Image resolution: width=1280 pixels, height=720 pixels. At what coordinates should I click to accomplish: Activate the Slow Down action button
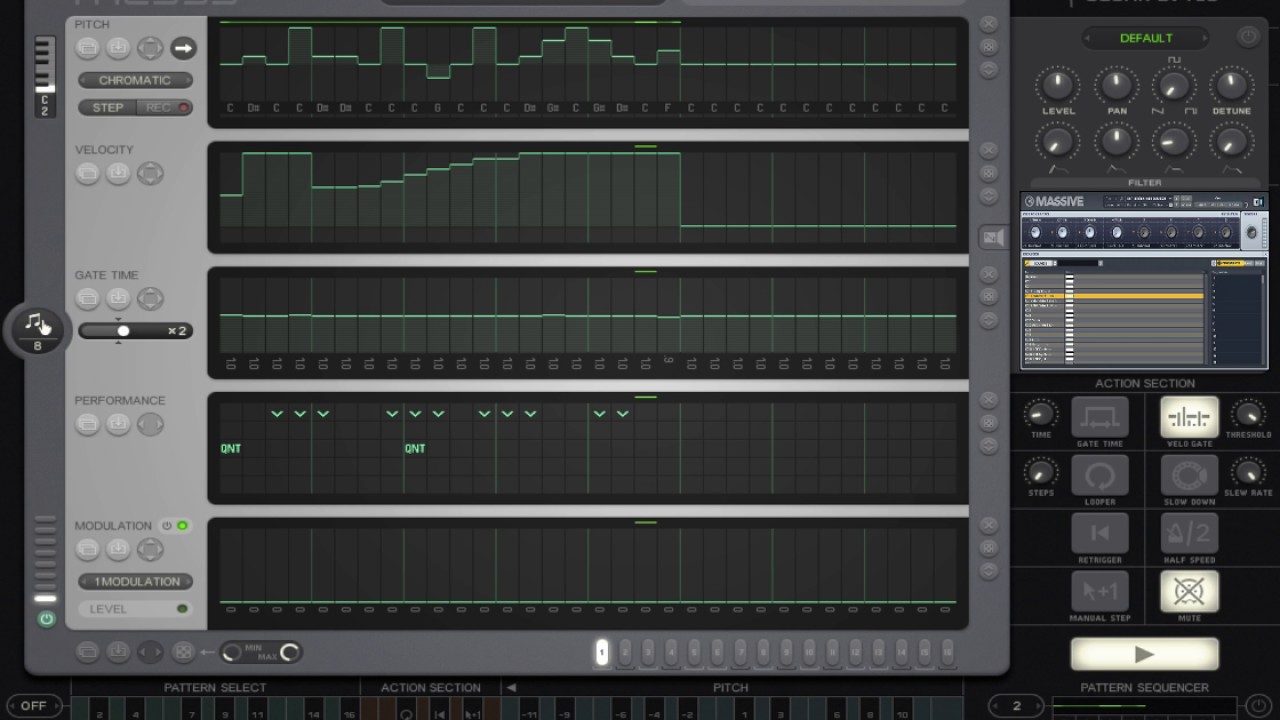(x=1189, y=476)
